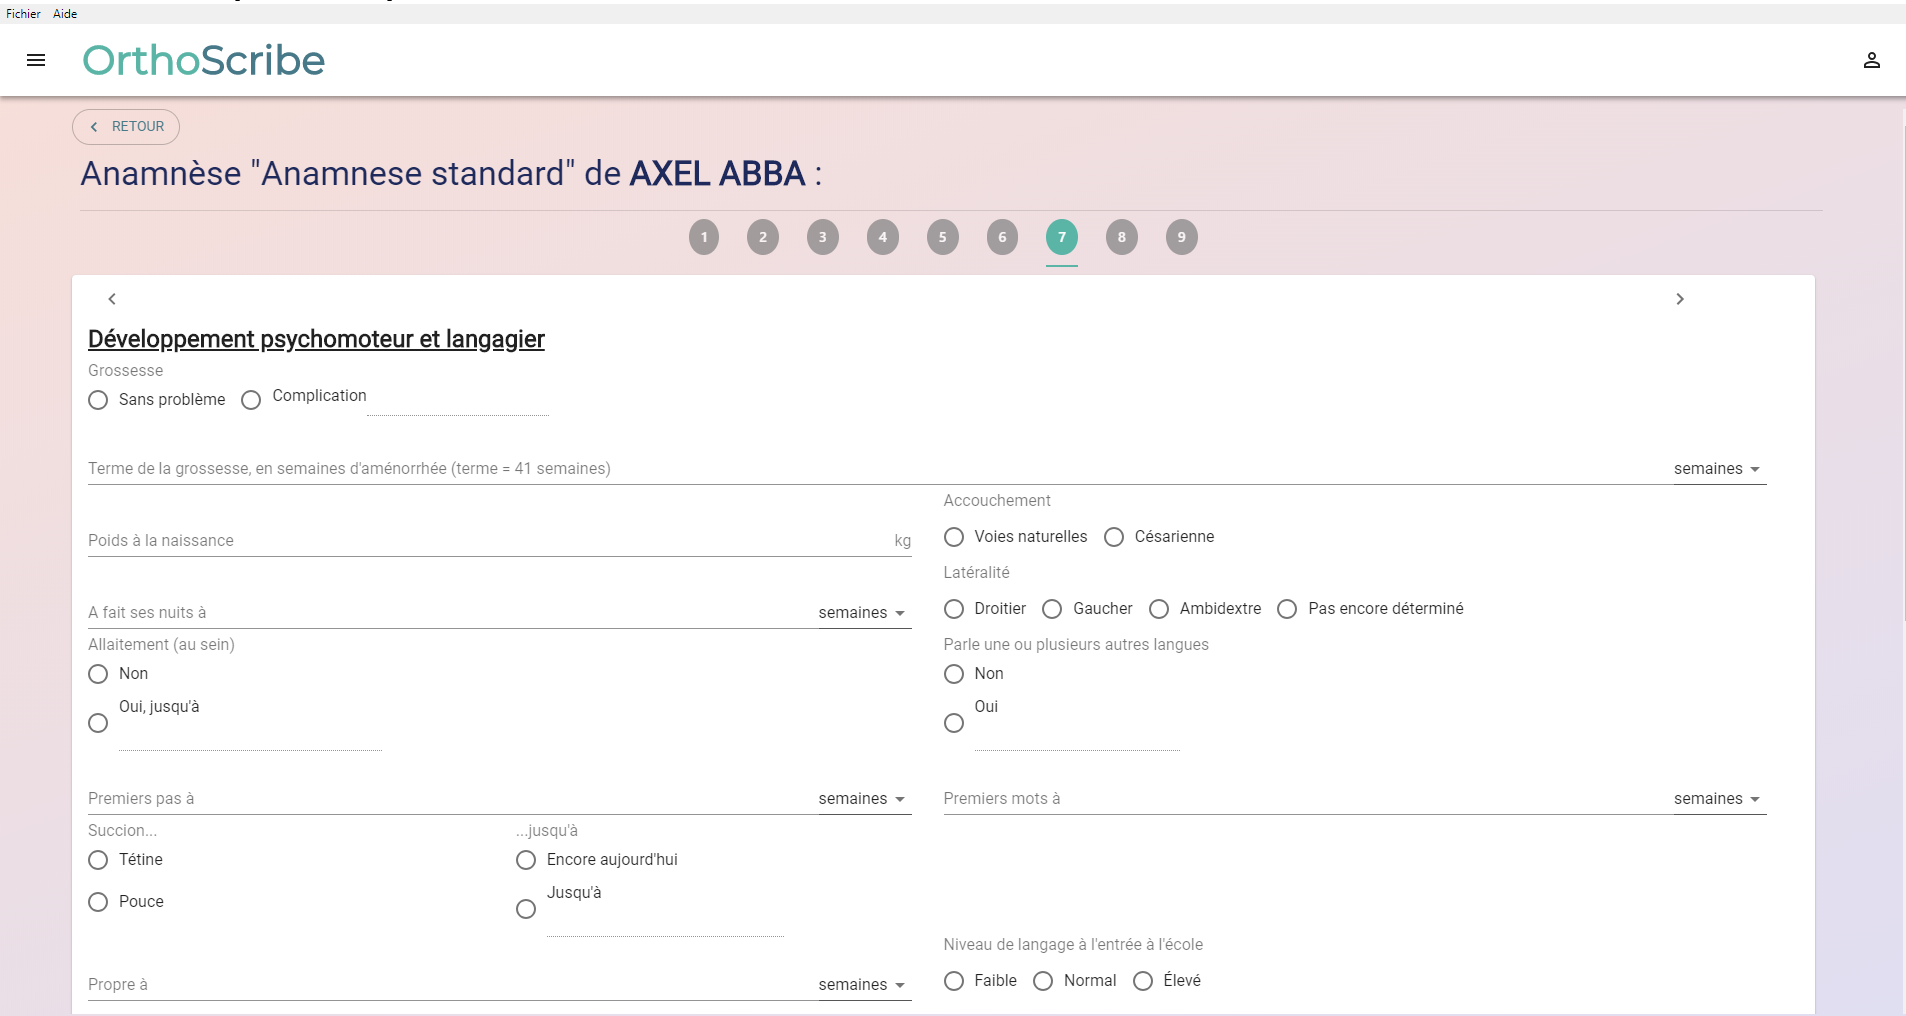
Task: Select the Césarienne radio option
Action: pos(1114,537)
